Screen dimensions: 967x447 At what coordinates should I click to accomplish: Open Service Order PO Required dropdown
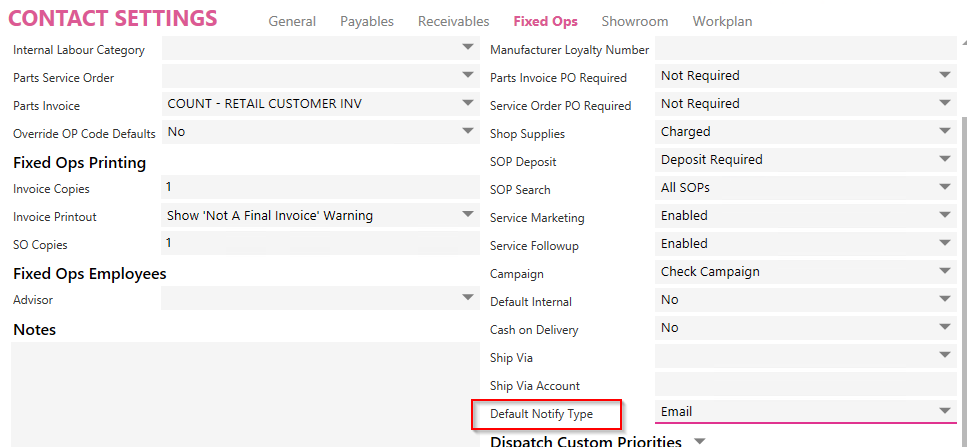(805, 104)
